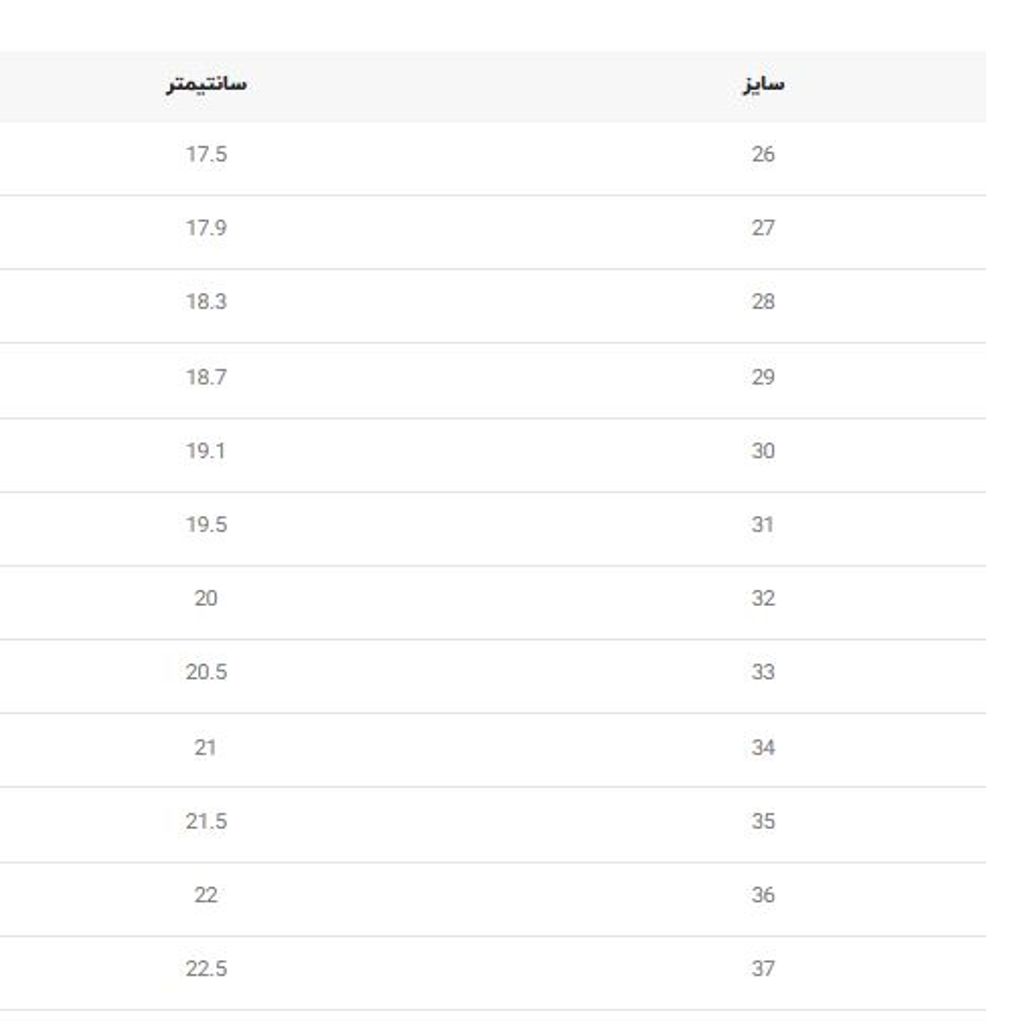Select size 26 cell
Screen dimensions: 1024x1024
click(763, 155)
